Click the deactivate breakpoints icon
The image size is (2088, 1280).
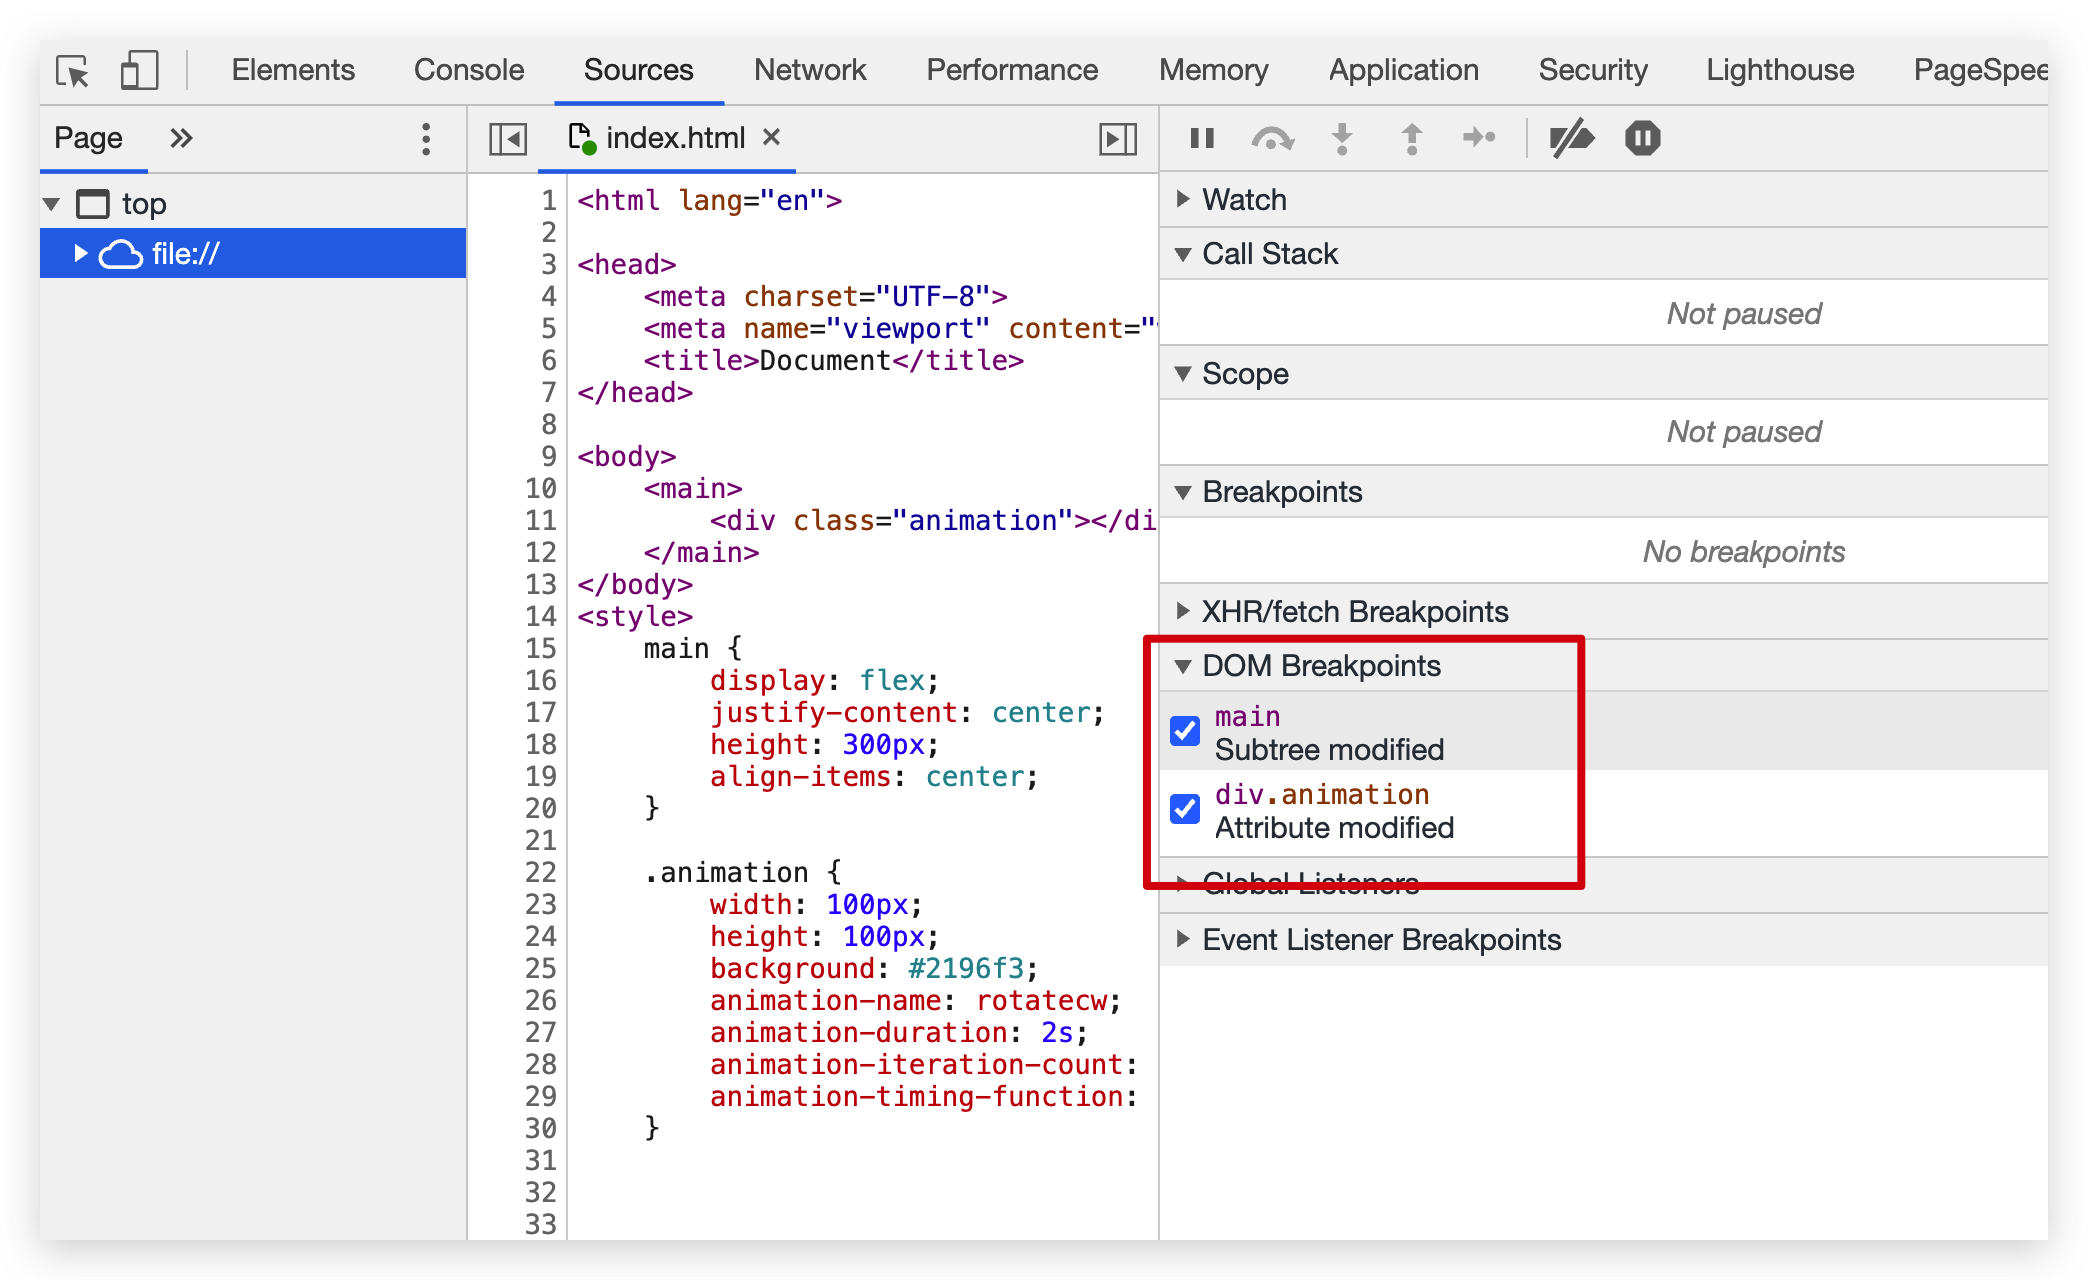pos(1571,138)
